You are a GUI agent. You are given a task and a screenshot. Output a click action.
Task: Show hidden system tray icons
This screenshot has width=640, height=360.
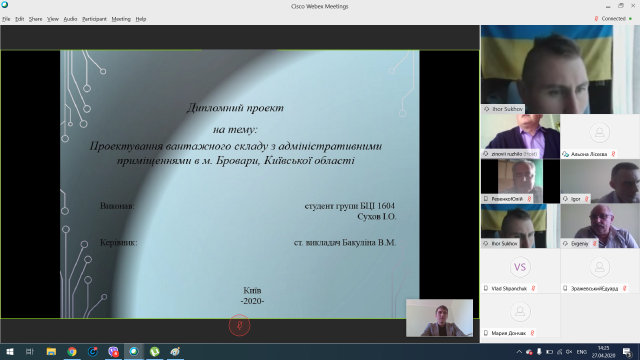tap(519, 352)
